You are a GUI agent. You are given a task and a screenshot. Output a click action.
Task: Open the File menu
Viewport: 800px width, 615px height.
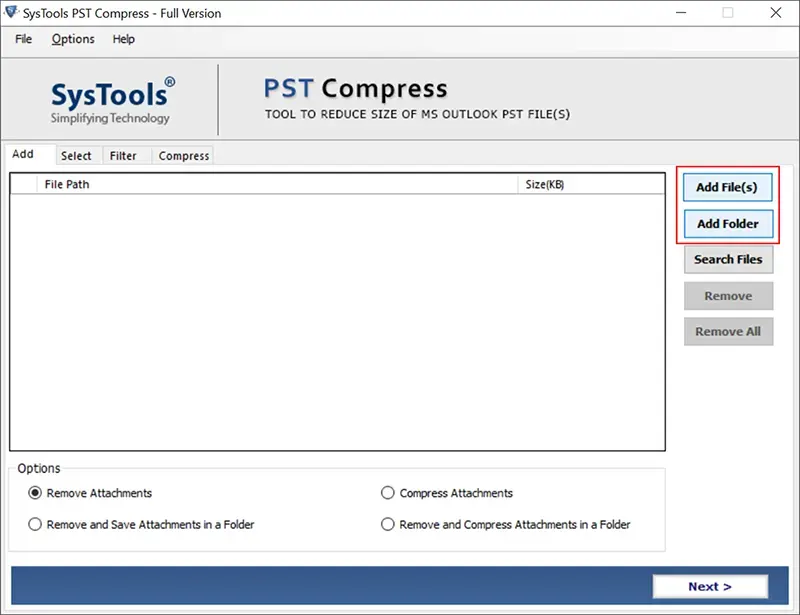(23, 39)
